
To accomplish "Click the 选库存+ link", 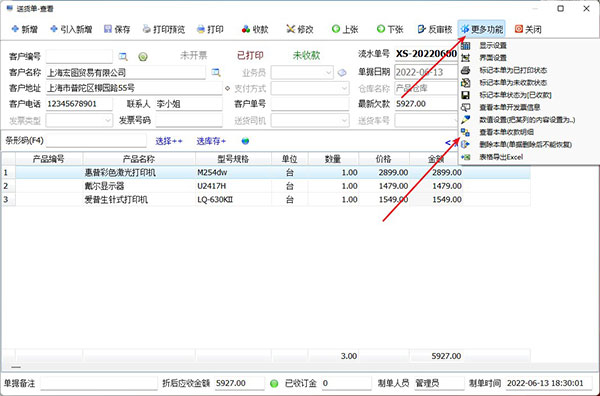I will click(x=211, y=141).
